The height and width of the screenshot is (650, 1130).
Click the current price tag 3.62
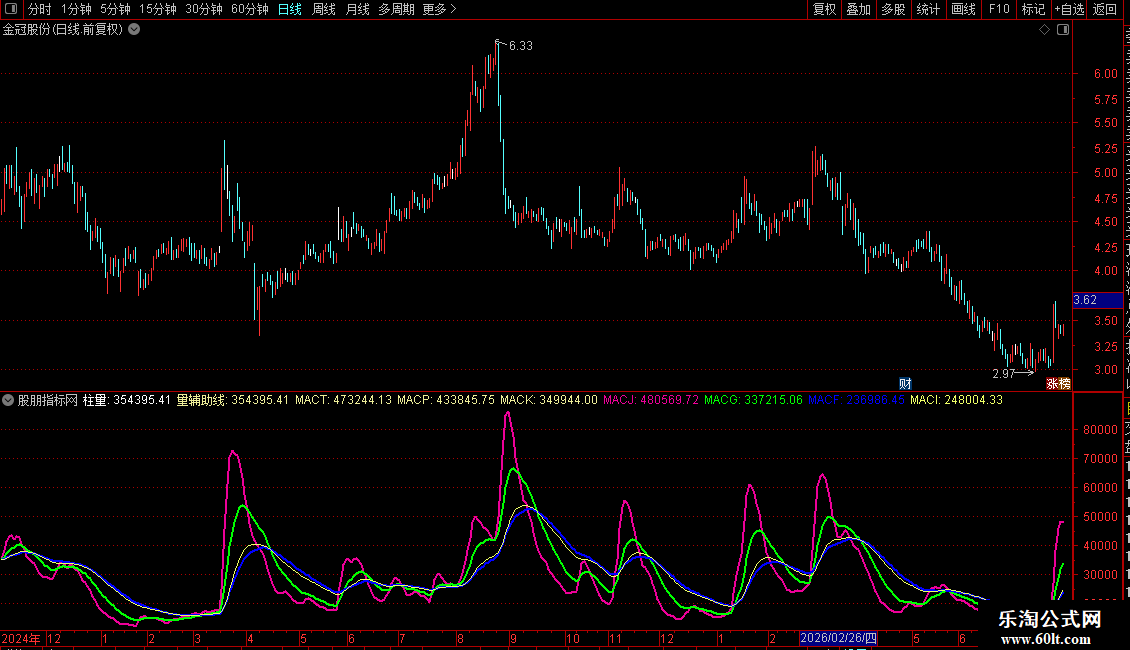point(1097,300)
